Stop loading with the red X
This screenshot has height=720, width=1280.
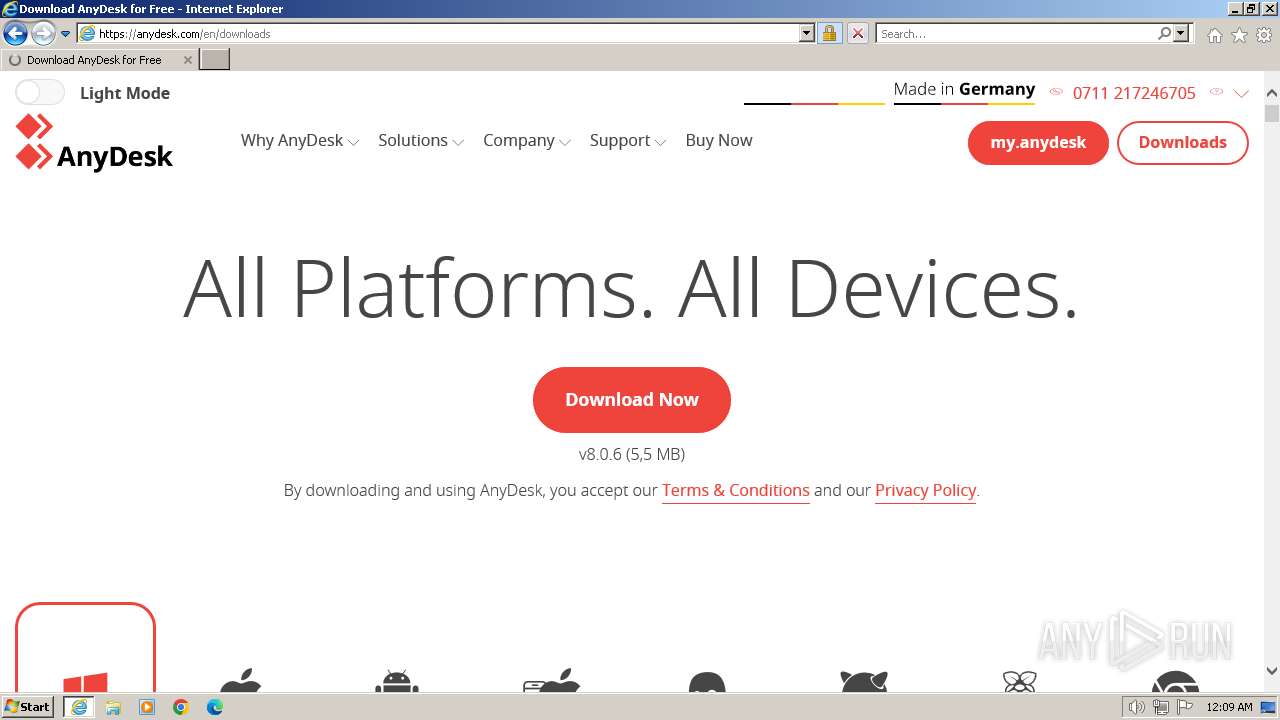857,34
